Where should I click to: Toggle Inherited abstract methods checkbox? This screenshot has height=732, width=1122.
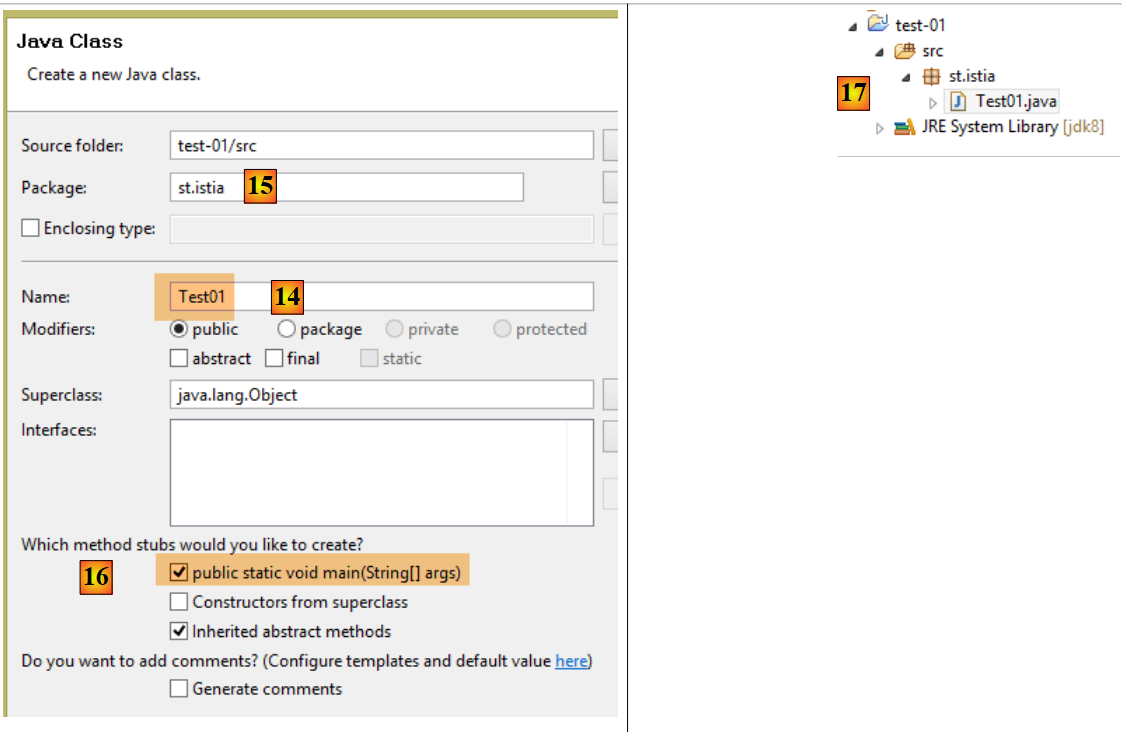click(179, 631)
